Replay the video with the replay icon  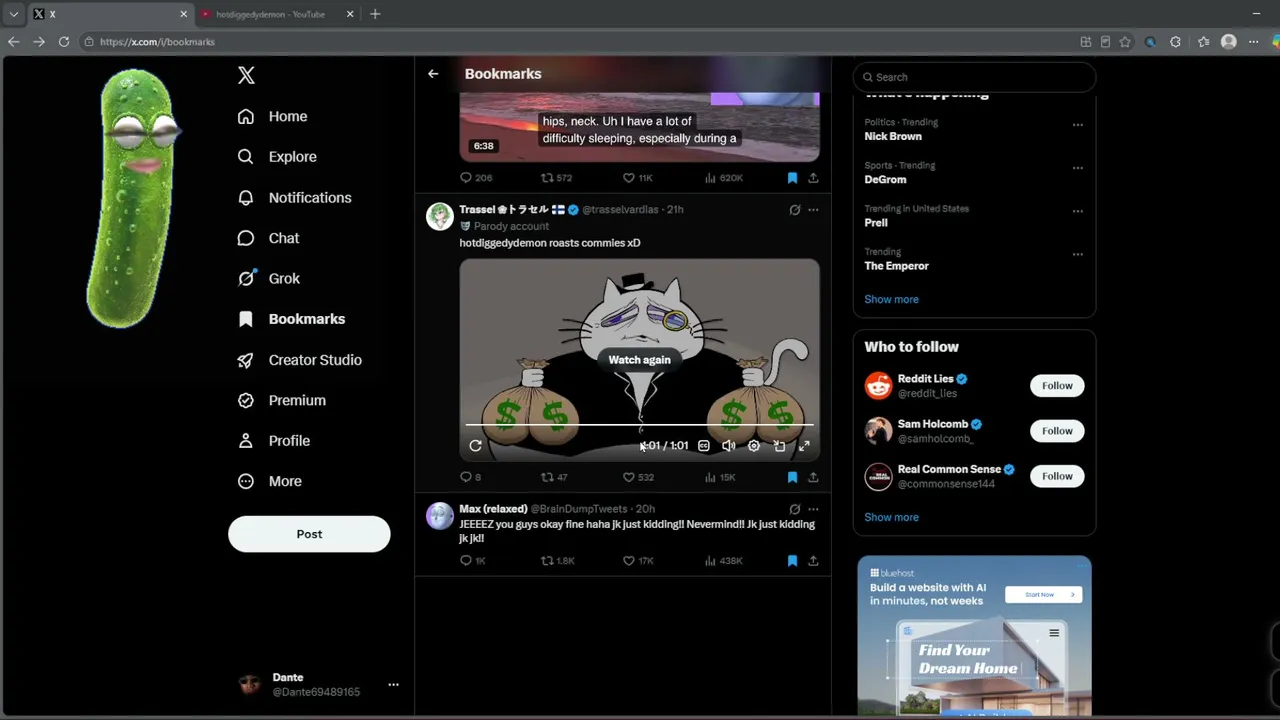475,446
